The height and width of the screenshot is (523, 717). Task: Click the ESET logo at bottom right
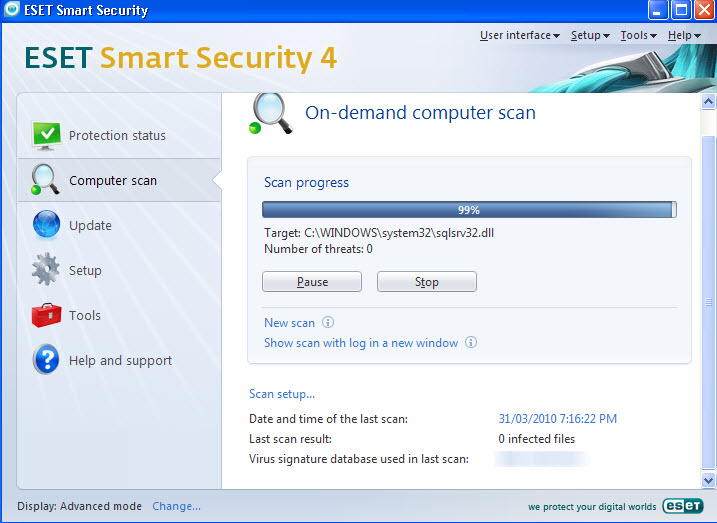(683, 506)
